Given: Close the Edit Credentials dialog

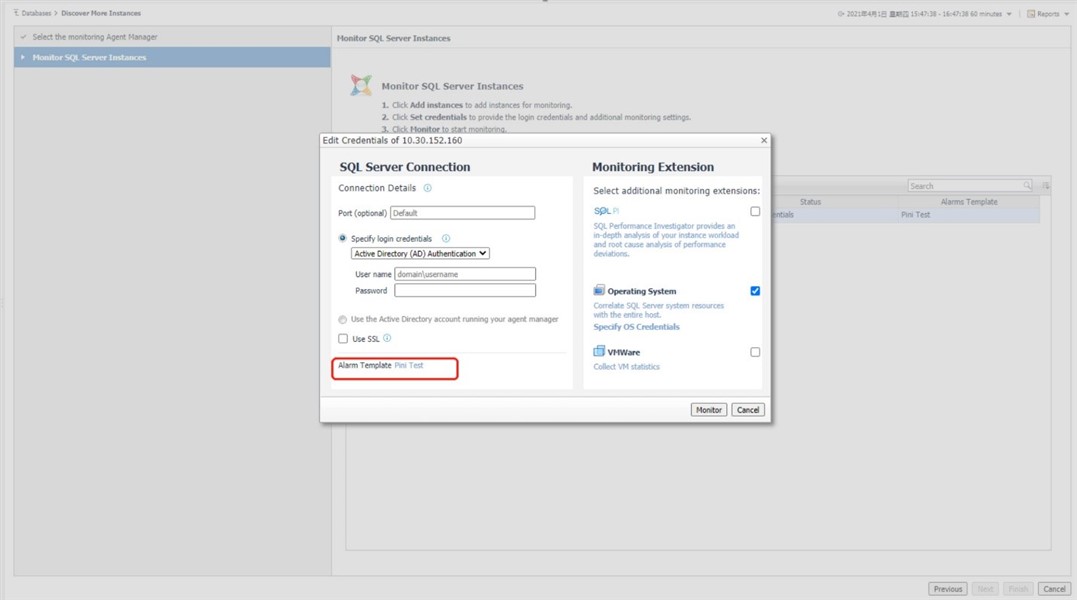Looking at the screenshot, I should pyautogui.click(x=764, y=140).
